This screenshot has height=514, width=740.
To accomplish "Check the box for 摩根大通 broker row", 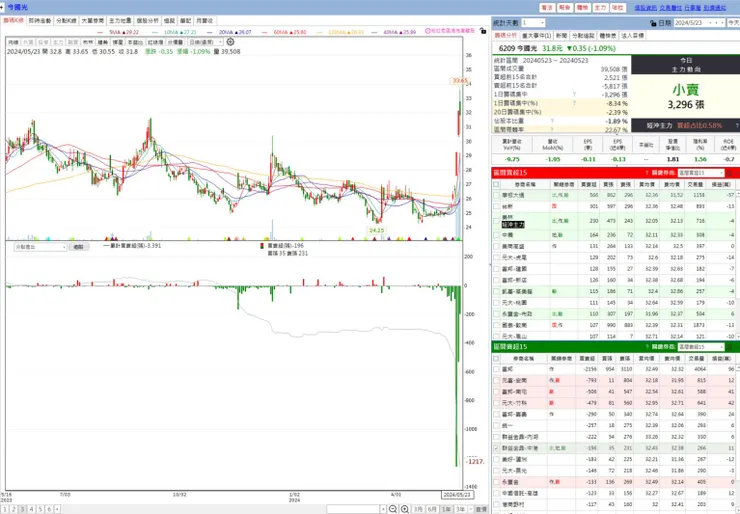I will (x=496, y=195).
